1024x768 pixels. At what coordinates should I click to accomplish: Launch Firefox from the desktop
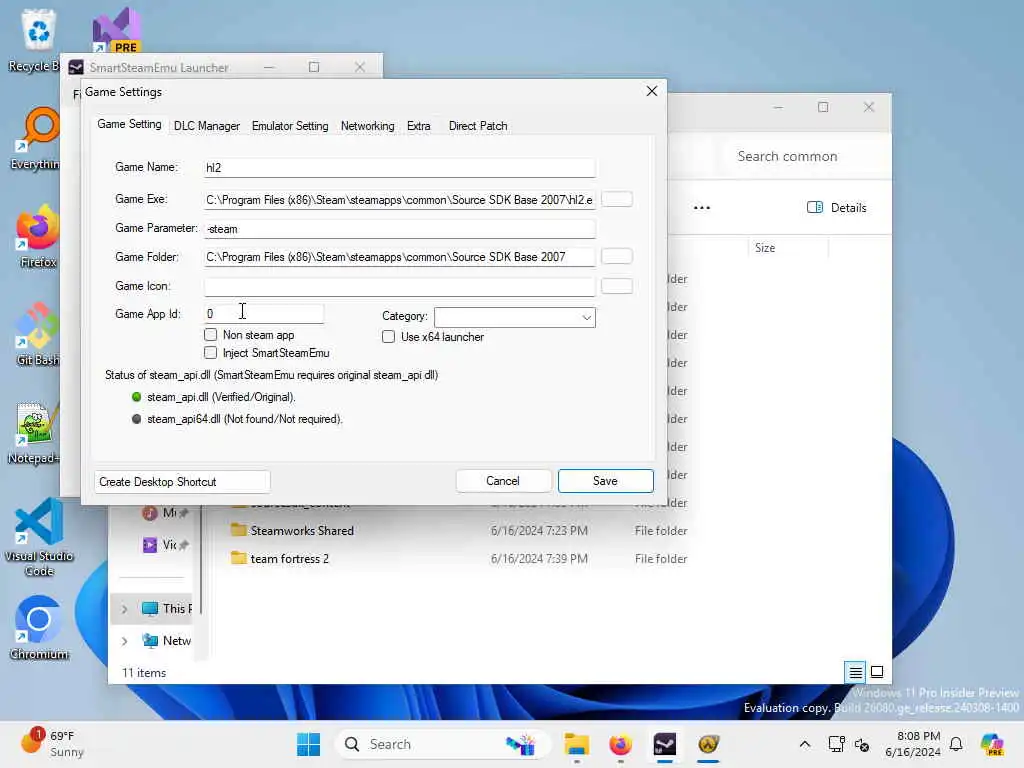point(38,236)
